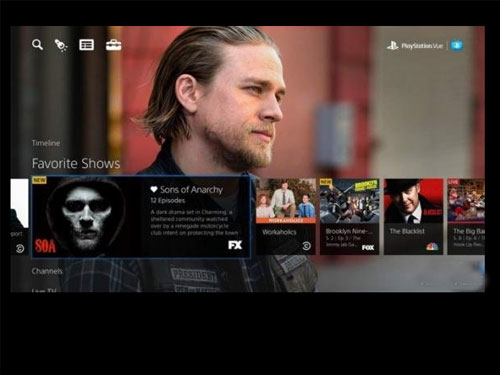The width and height of the screenshot is (500, 375).
Task: Open The Blacklist show tile
Action: pyautogui.click(x=413, y=217)
